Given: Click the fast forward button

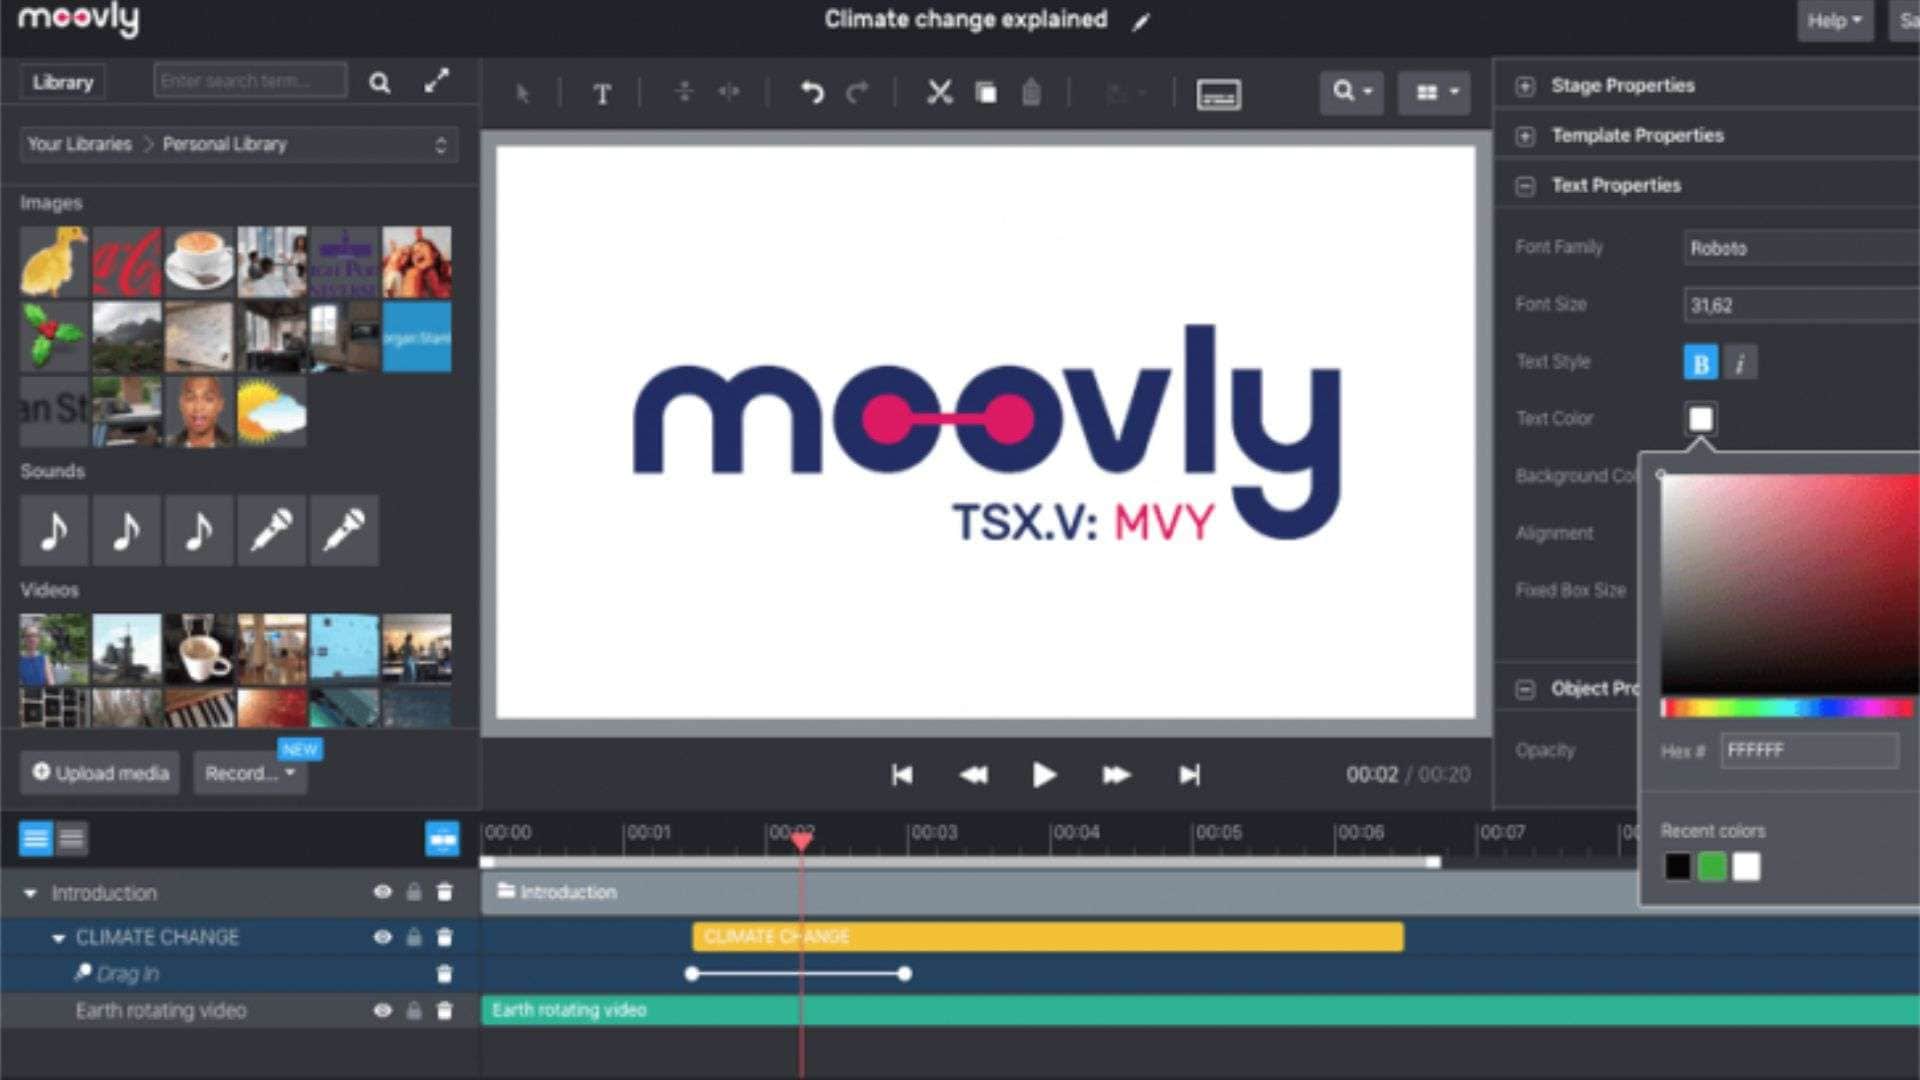Looking at the screenshot, I should 1116,775.
